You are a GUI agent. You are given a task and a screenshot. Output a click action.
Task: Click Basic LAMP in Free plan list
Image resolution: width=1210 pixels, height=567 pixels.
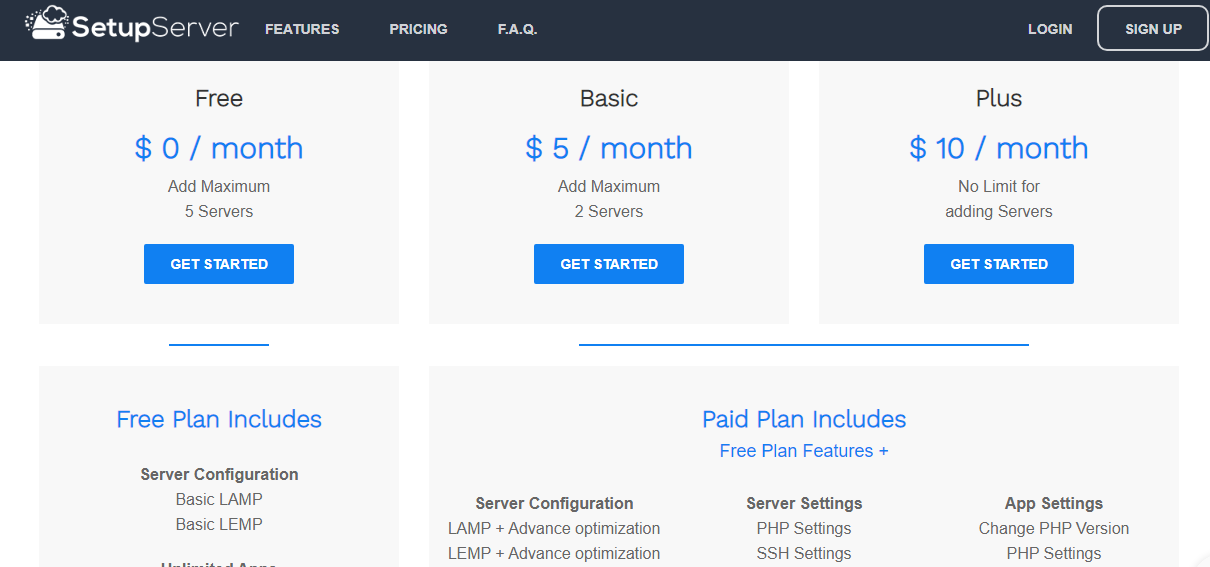pyautogui.click(x=219, y=499)
